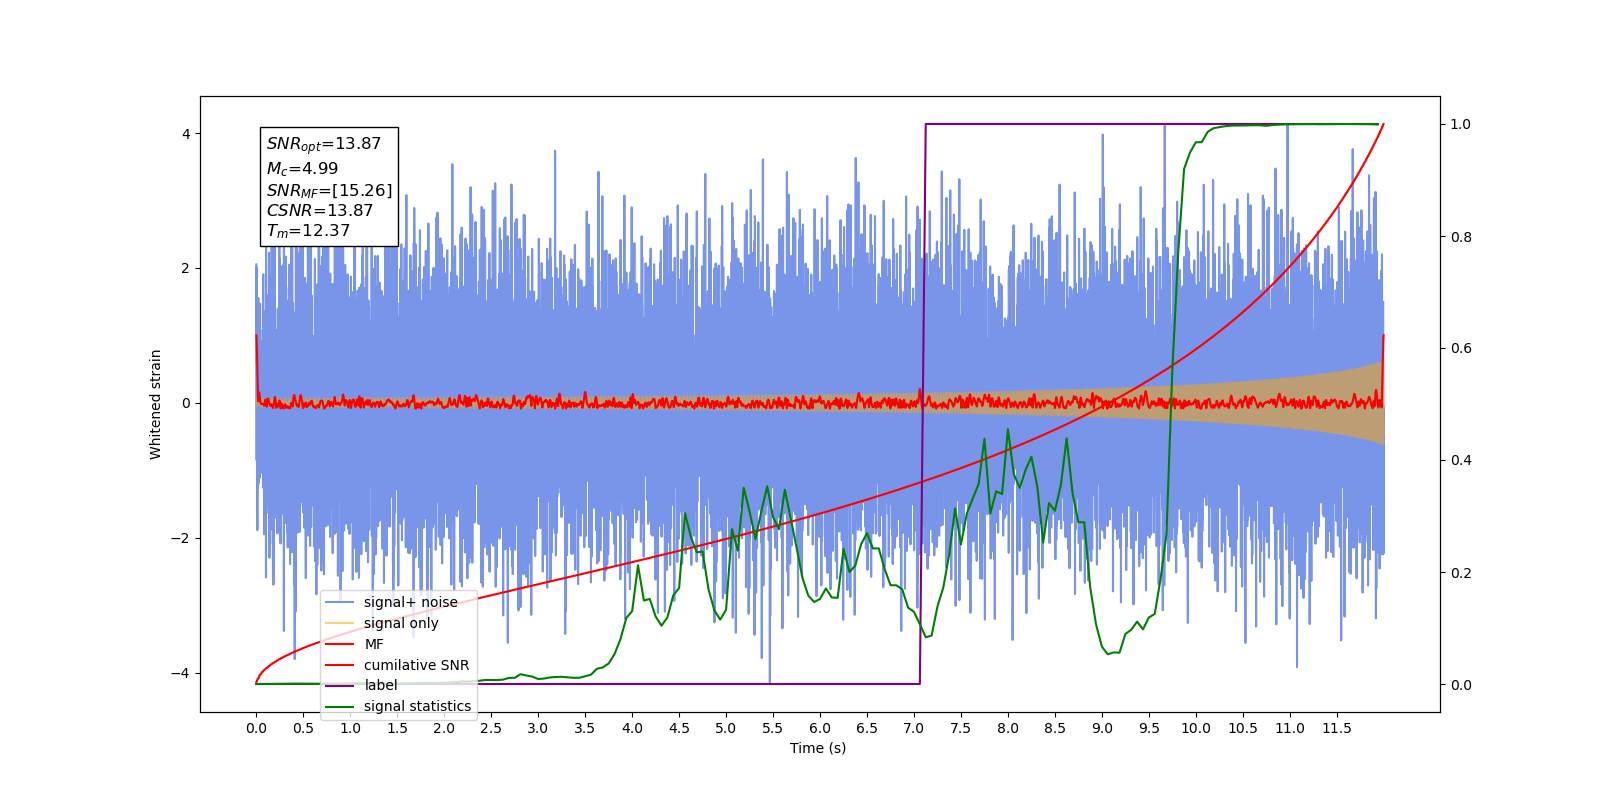Click the x-axis tick label 2.5
Image resolution: width=1600 pixels, height=800 pixels.
coord(491,728)
